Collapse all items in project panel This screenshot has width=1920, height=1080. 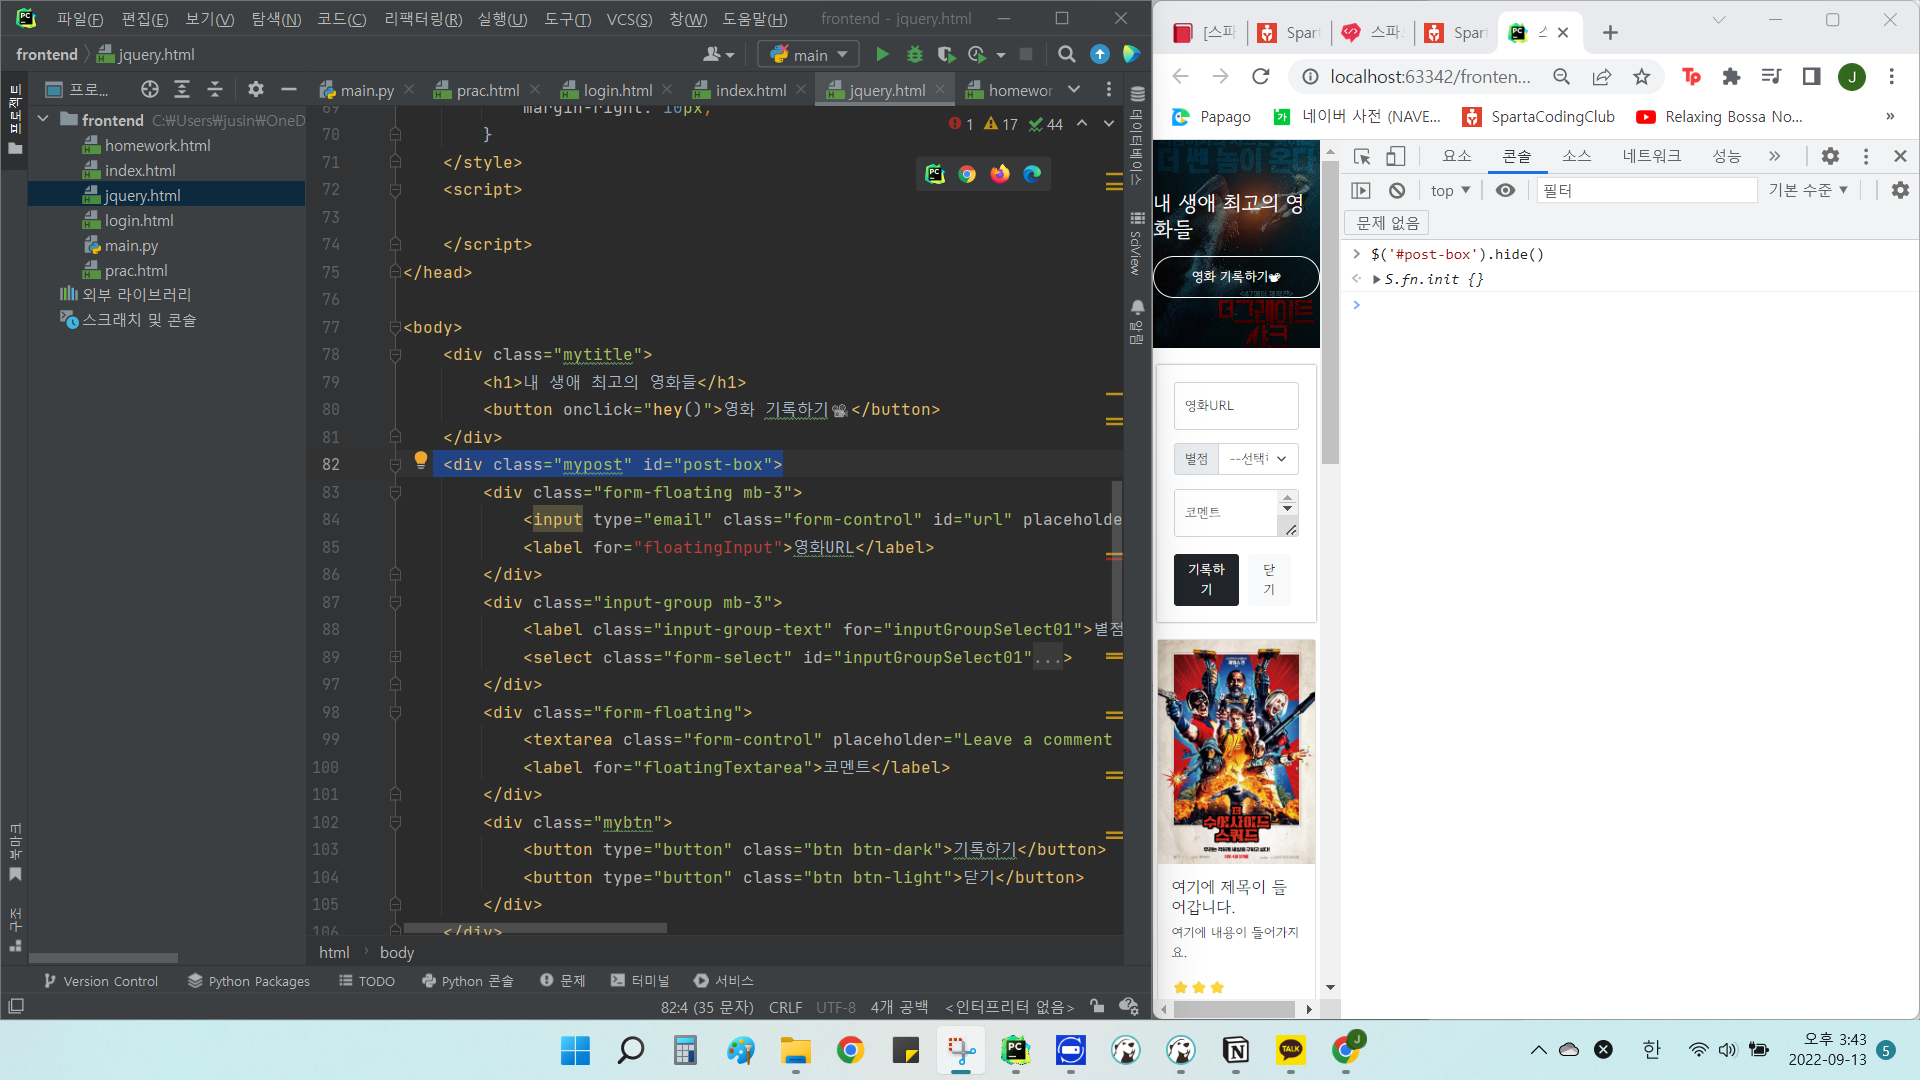pos(215,90)
